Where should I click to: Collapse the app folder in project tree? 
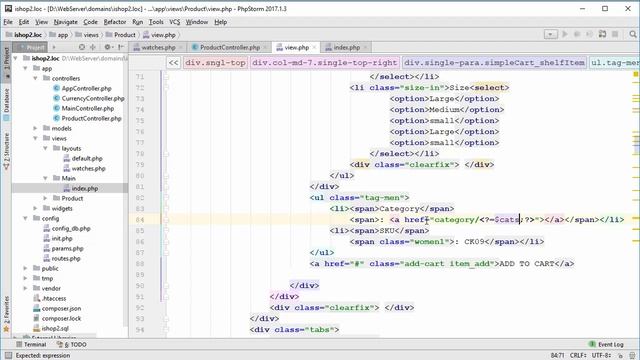pos(25,68)
